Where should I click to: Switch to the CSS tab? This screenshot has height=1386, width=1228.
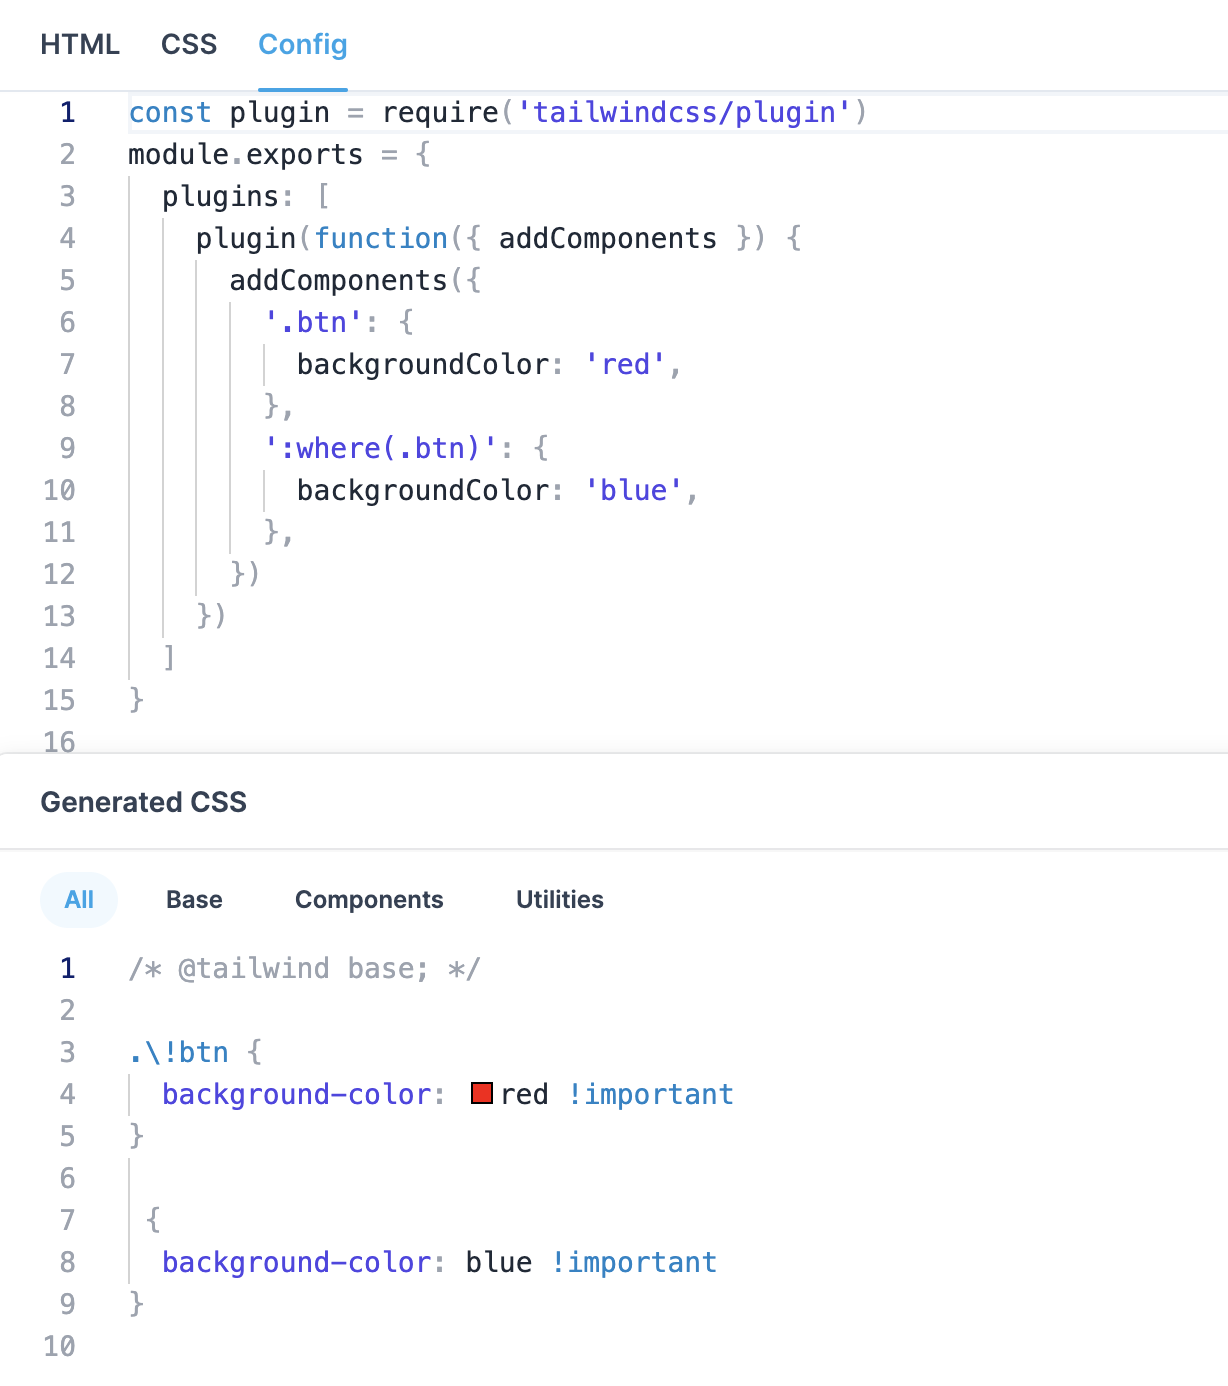click(189, 44)
